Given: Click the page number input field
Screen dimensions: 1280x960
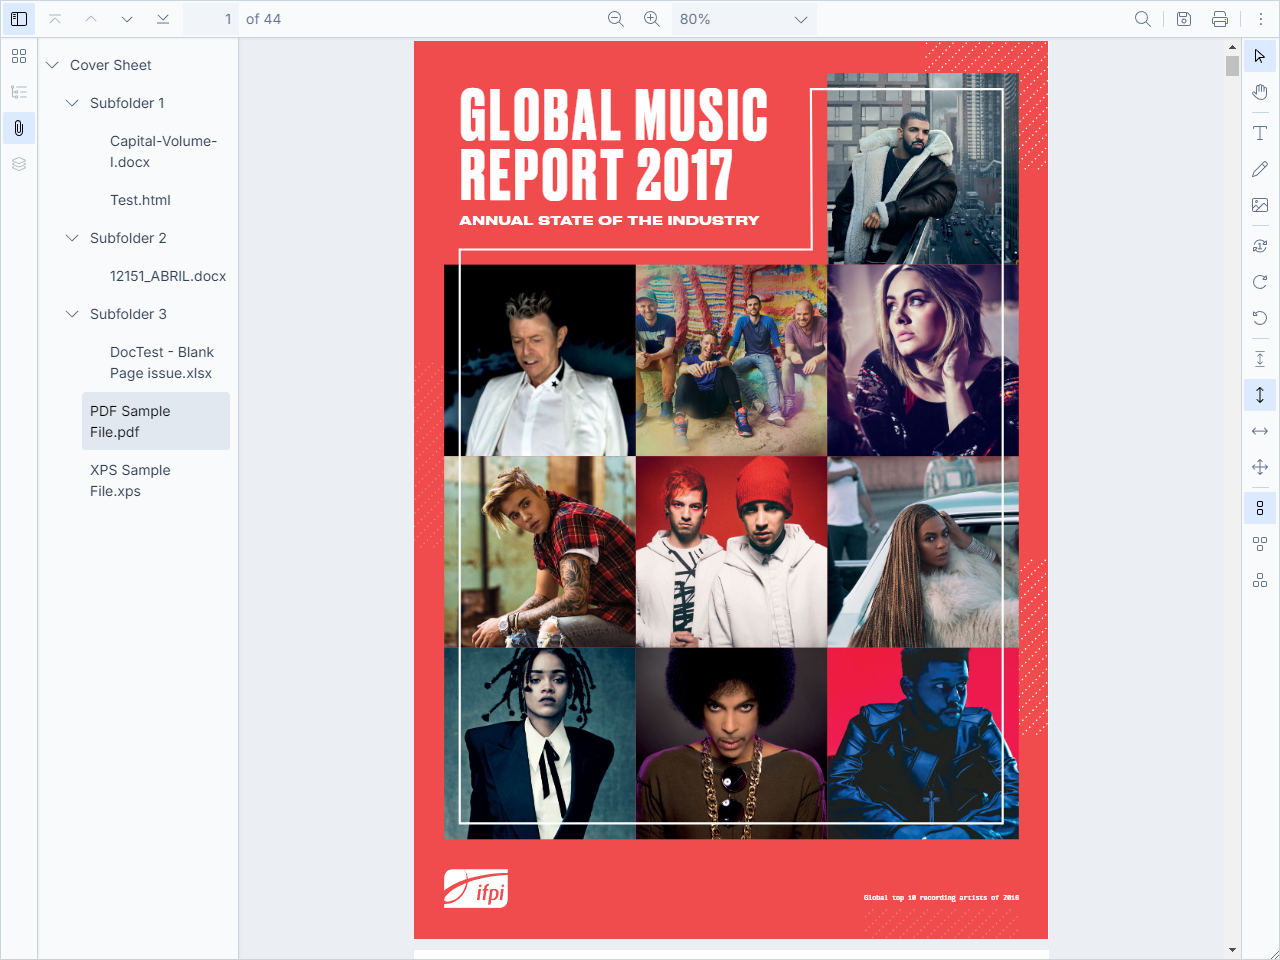Looking at the screenshot, I should pyautogui.click(x=211, y=19).
